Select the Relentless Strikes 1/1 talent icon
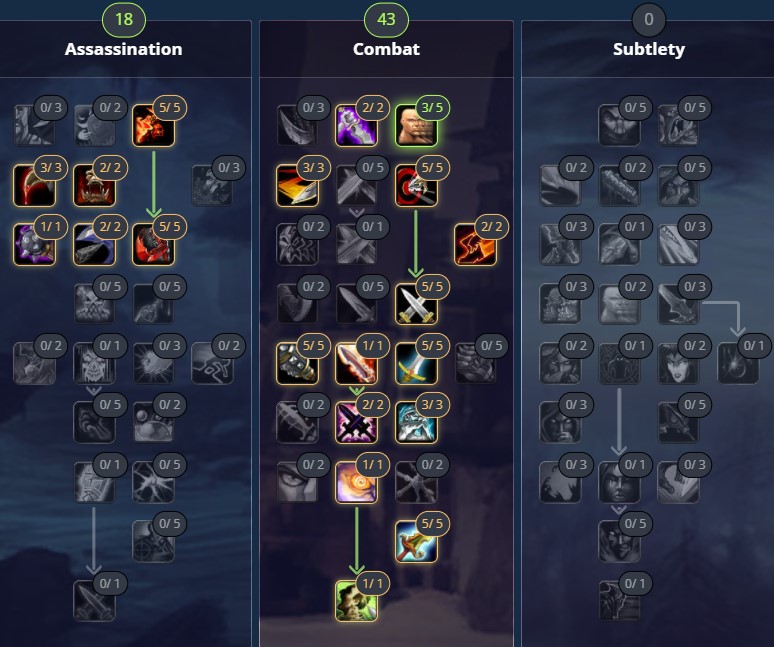 click(x=34, y=244)
